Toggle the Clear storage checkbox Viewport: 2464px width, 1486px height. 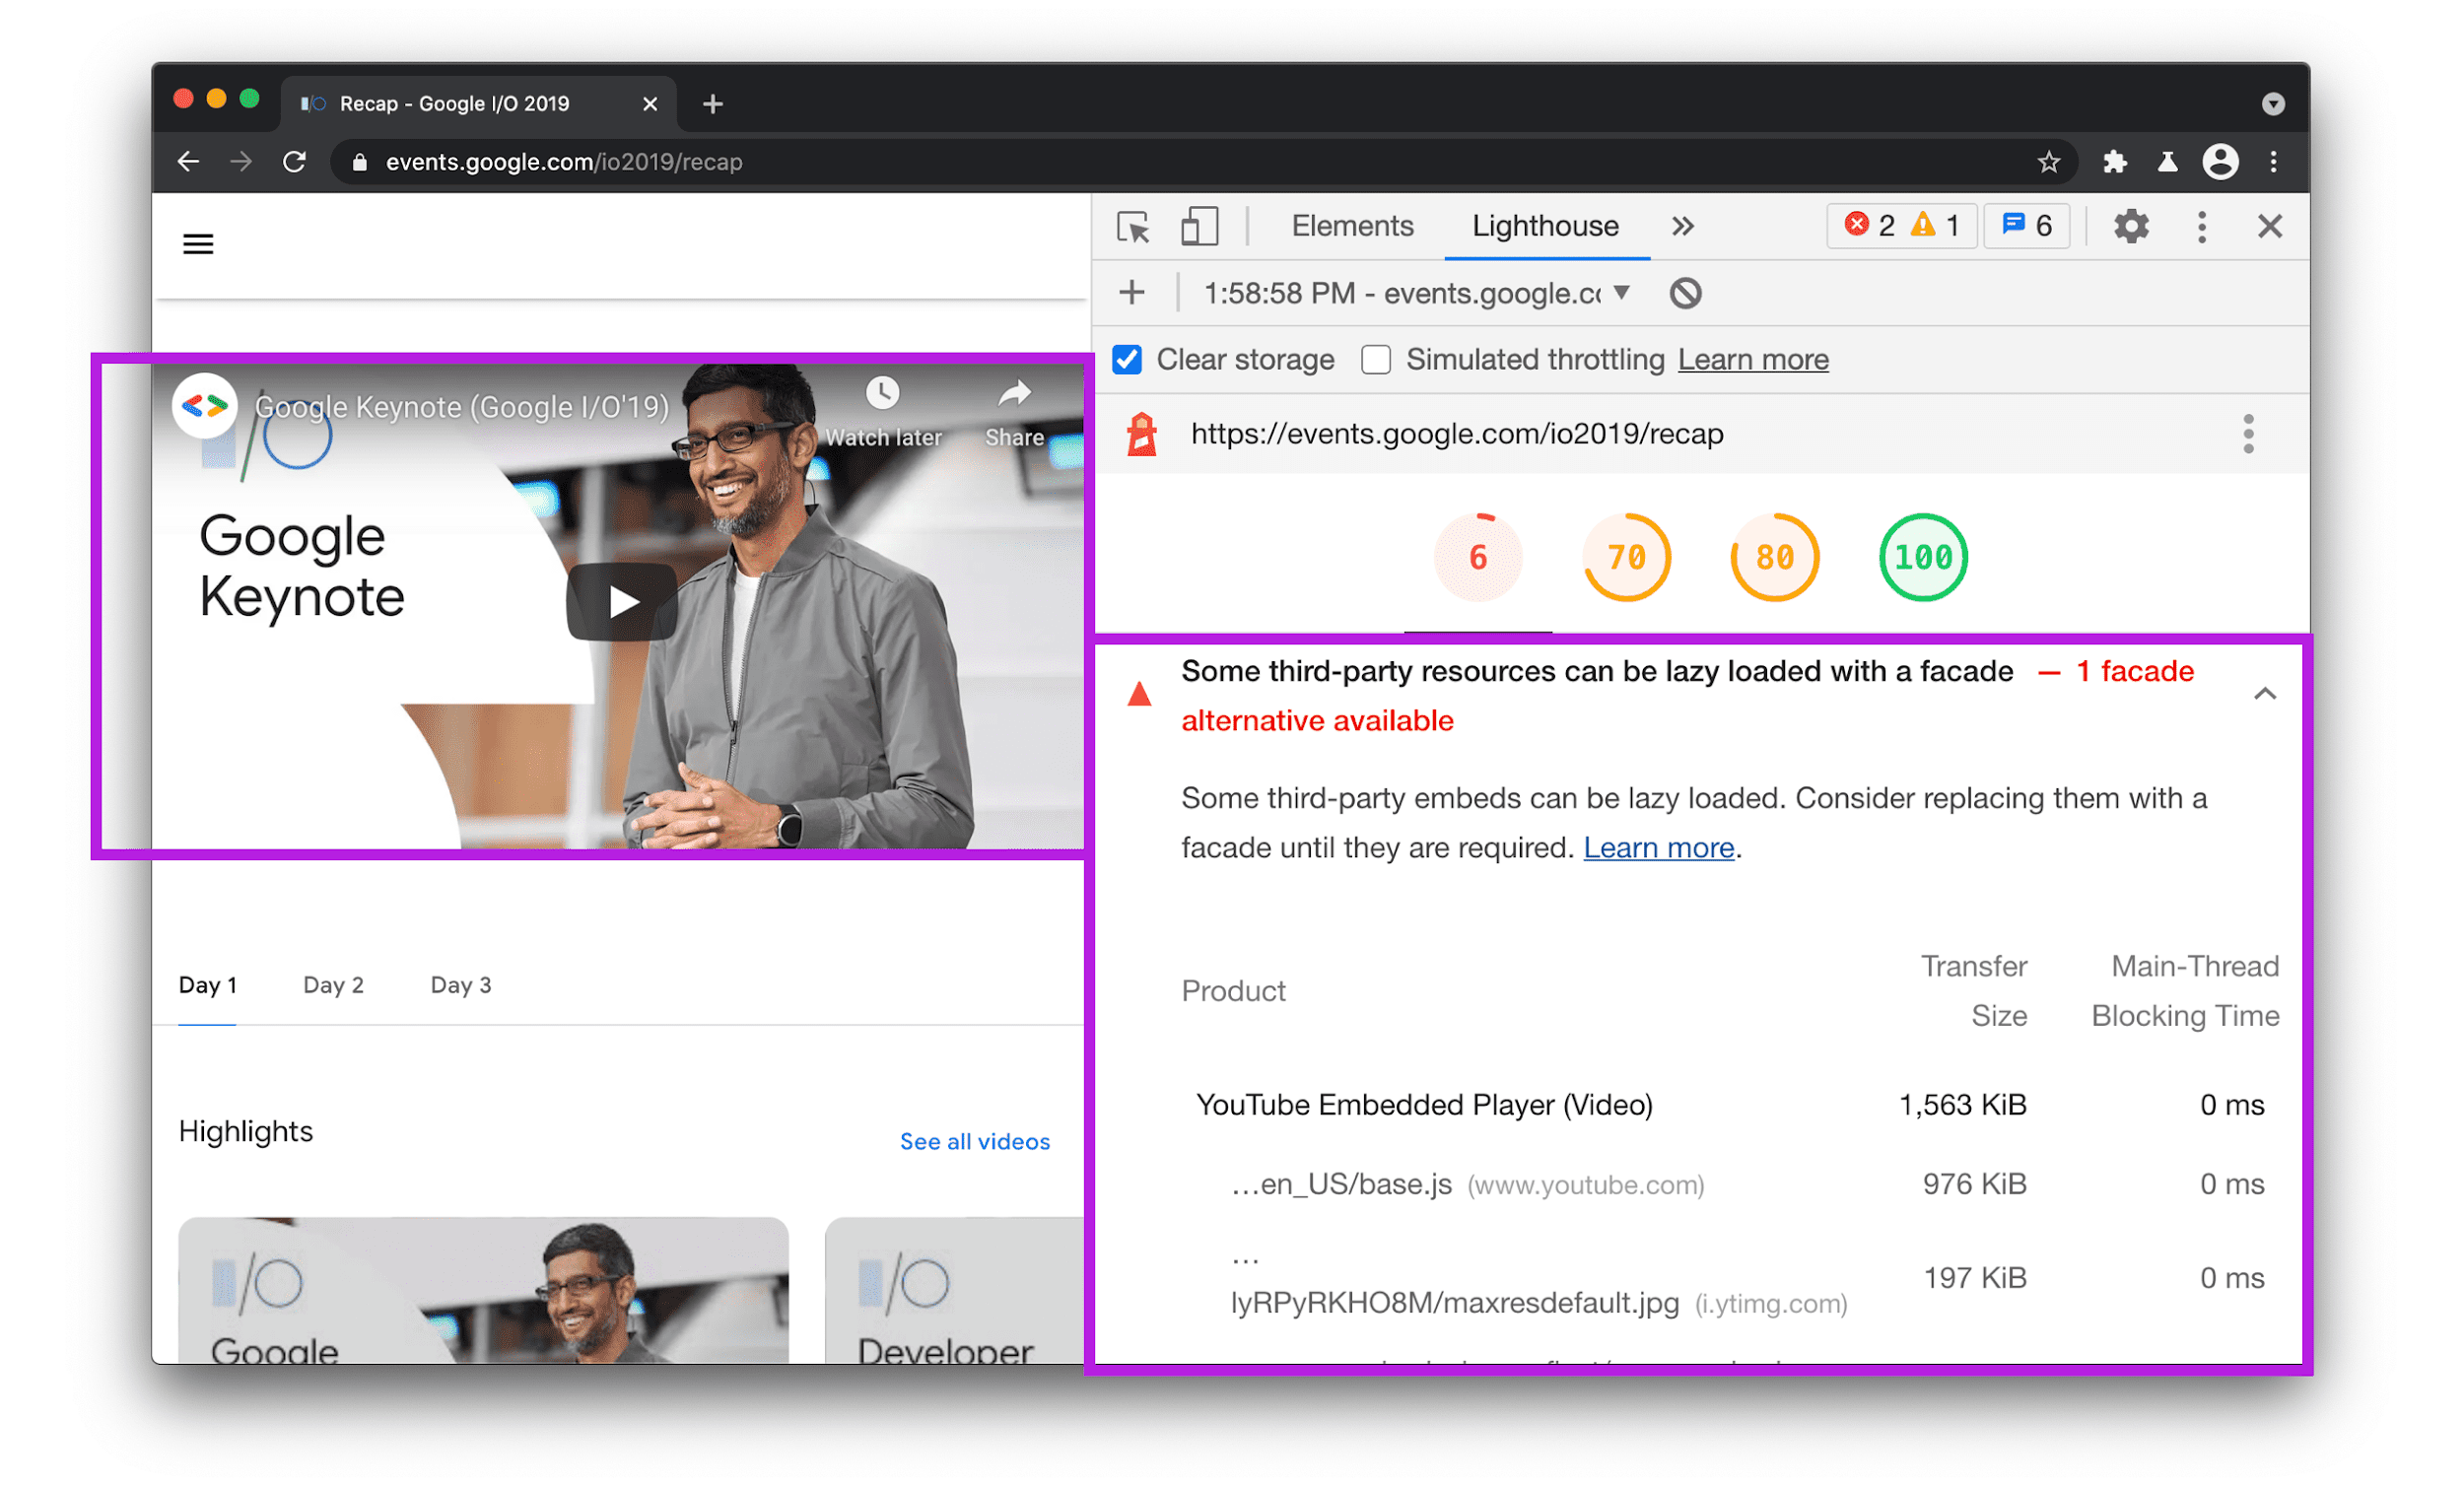[x=1127, y=359]
